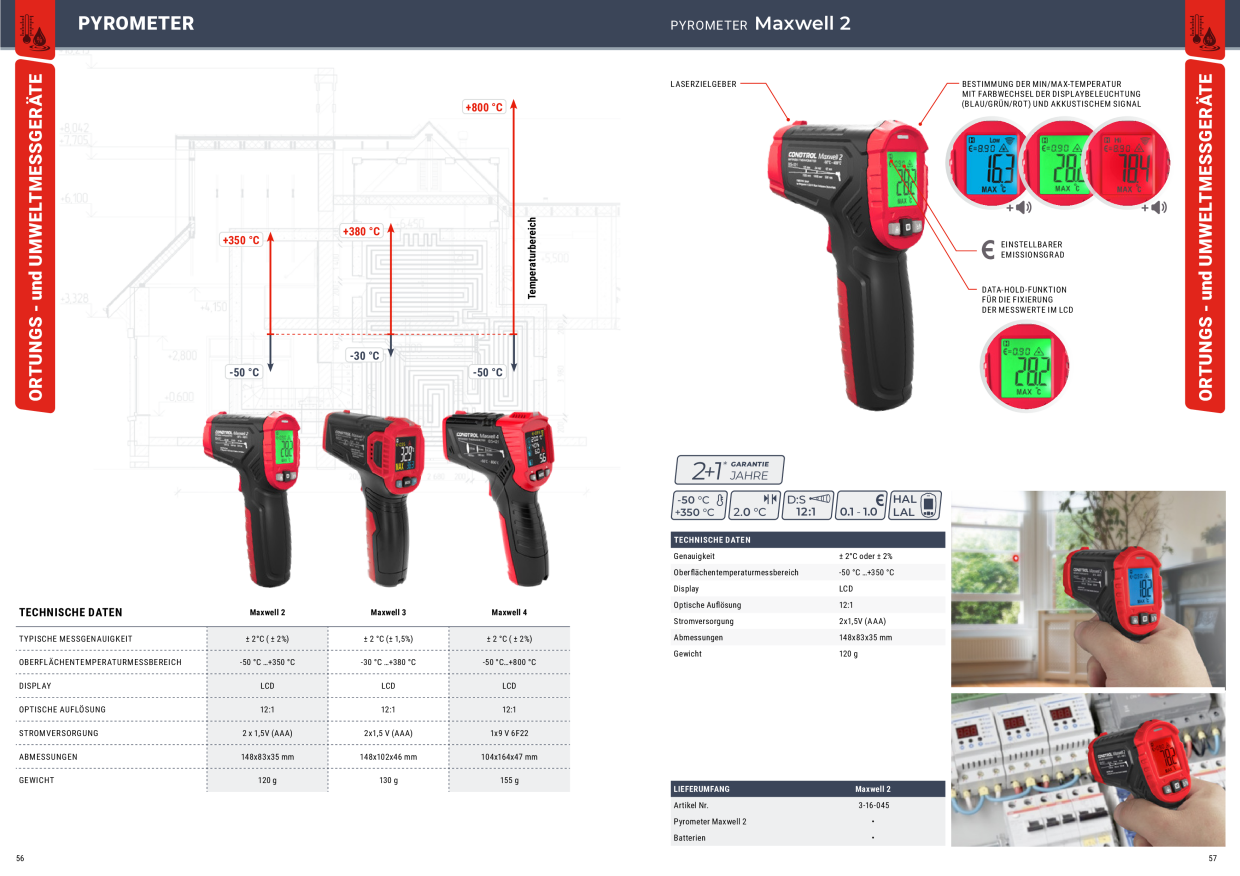Click the TYPISCHE MESSGENAUIGKEIT row label
Screen dimensions: 1240x876
click(76, 638)
